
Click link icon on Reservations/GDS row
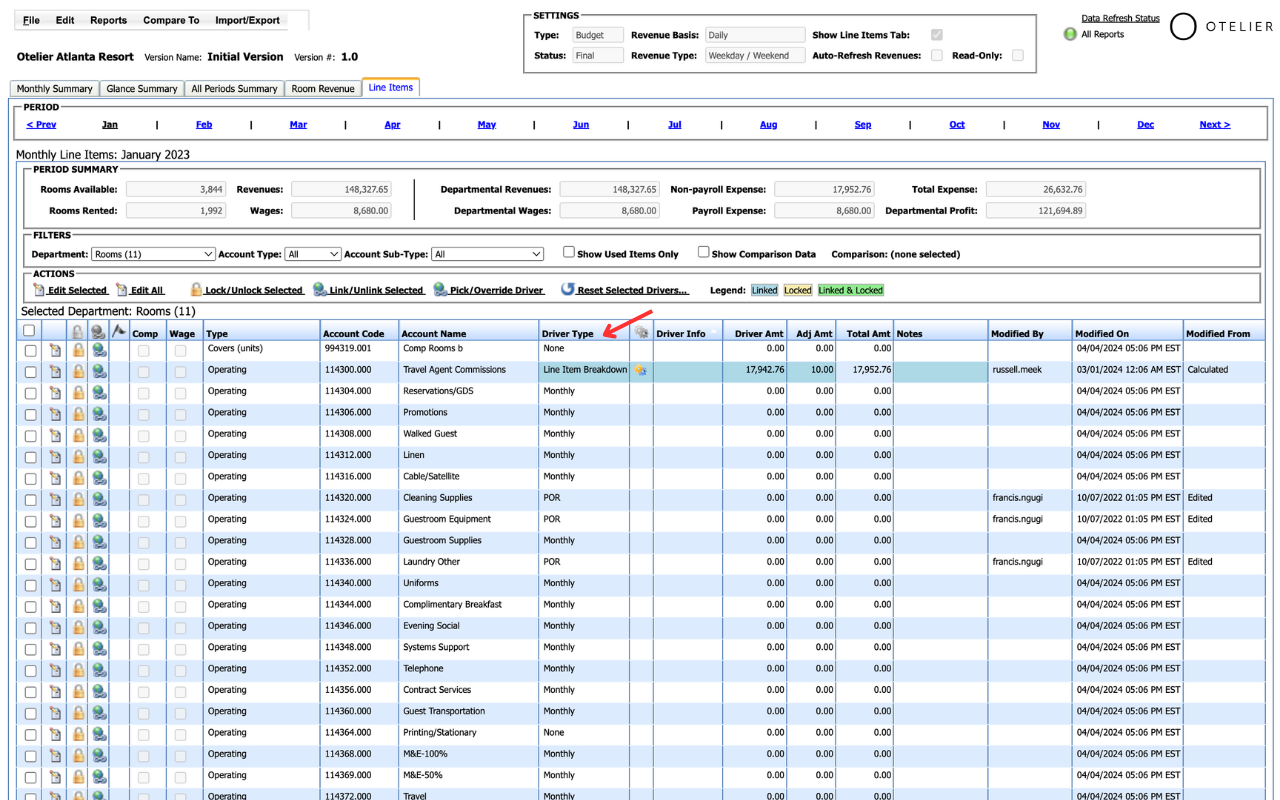click(99, 393)
